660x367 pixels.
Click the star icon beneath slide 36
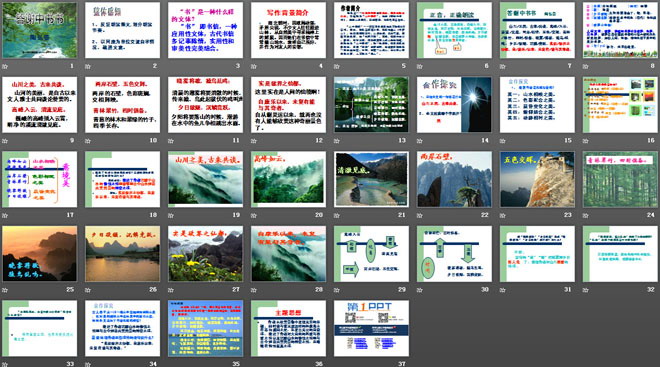click(254, 364)
